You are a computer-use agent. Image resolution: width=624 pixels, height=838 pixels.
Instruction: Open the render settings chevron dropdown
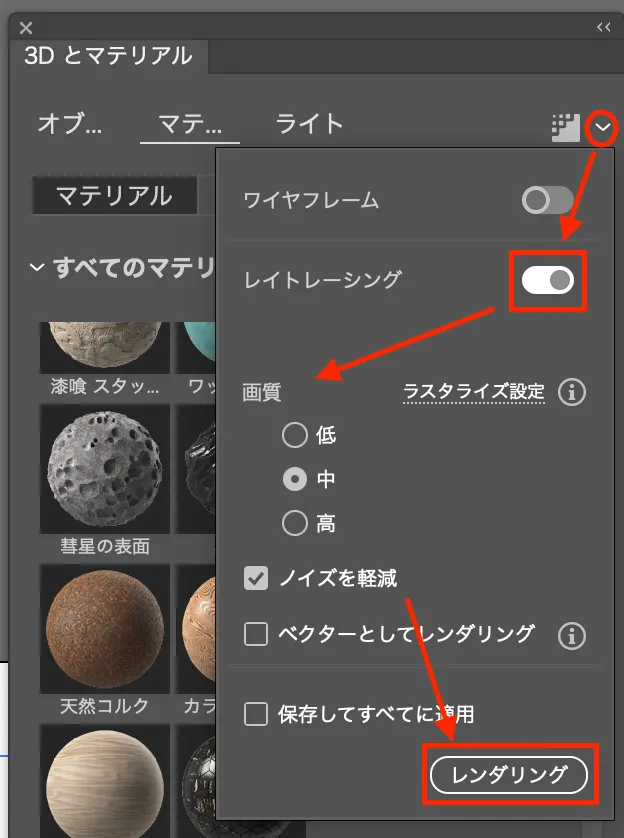(x=603, y=128)
